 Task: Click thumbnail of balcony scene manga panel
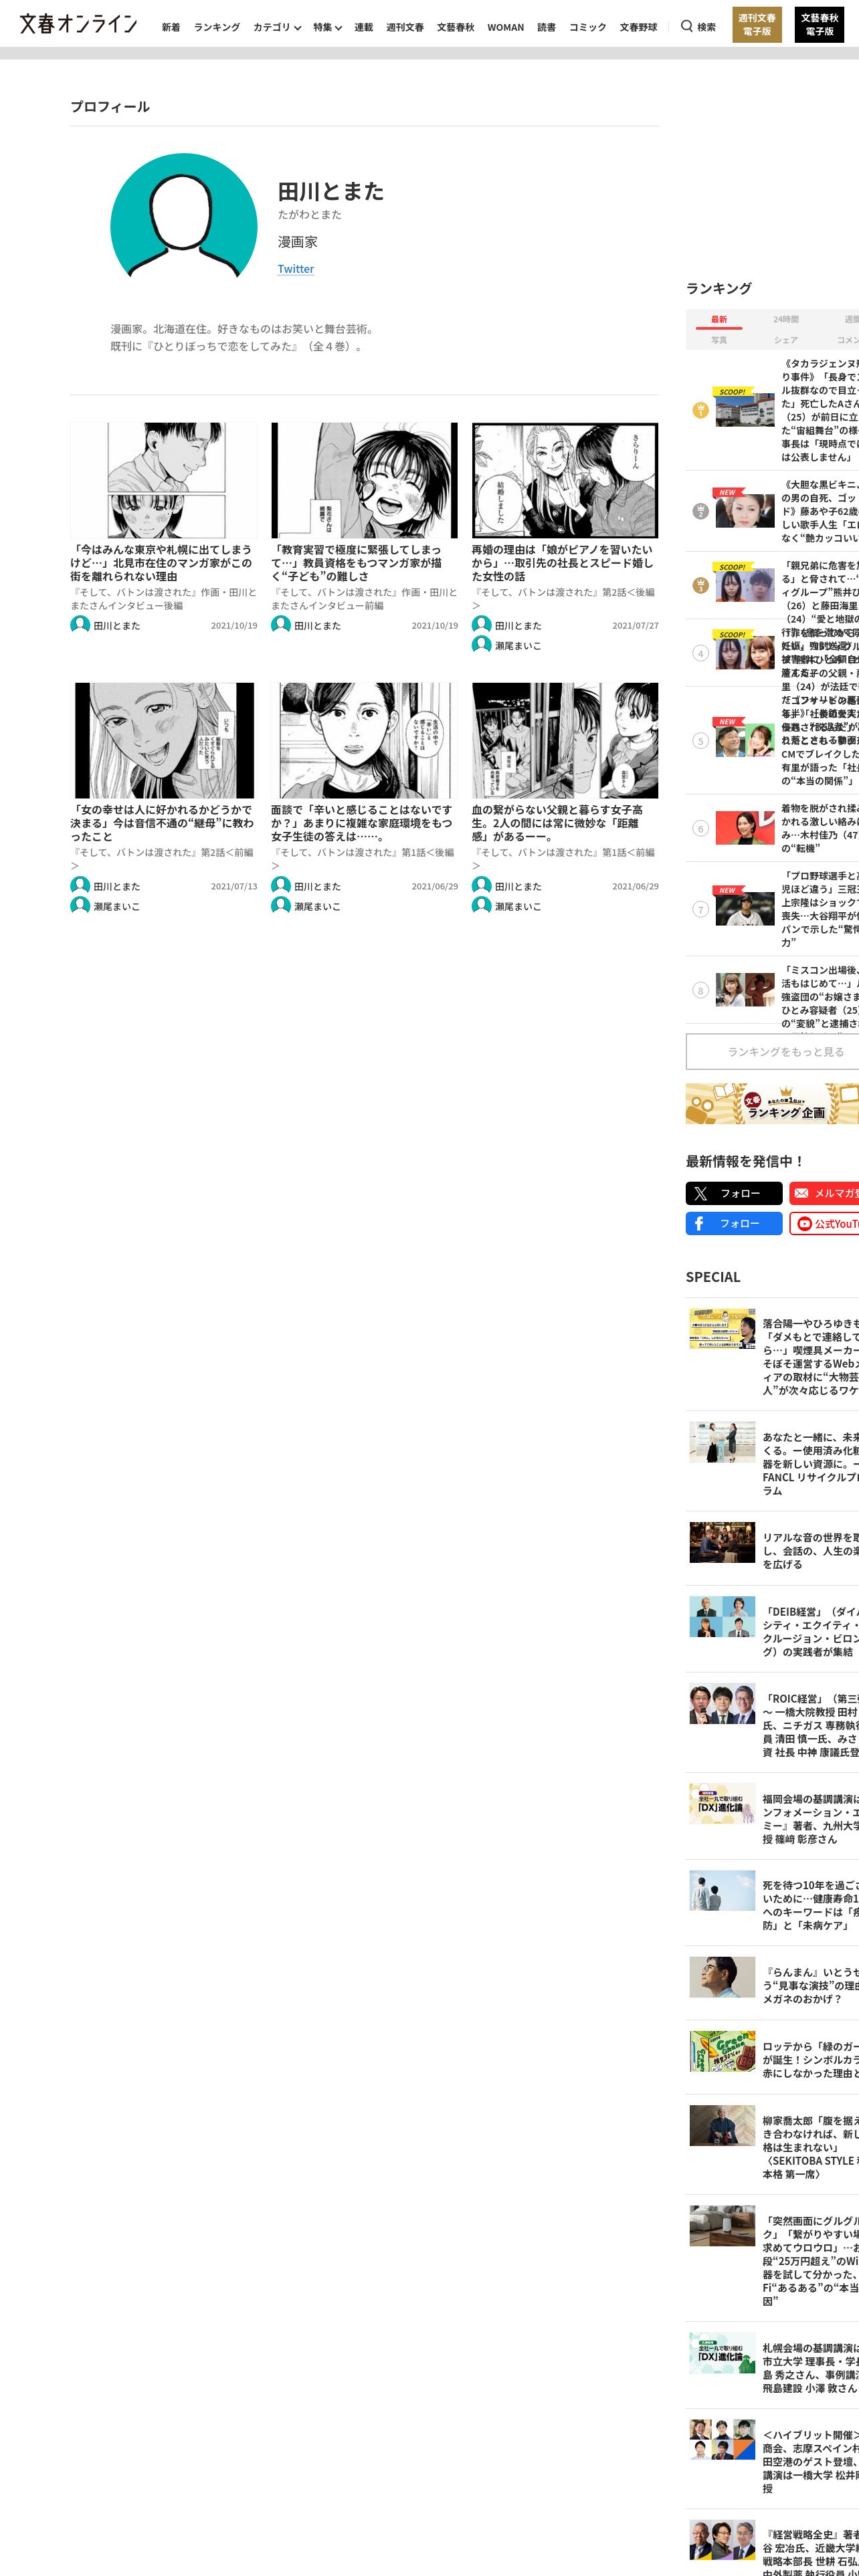click(565, 741)
